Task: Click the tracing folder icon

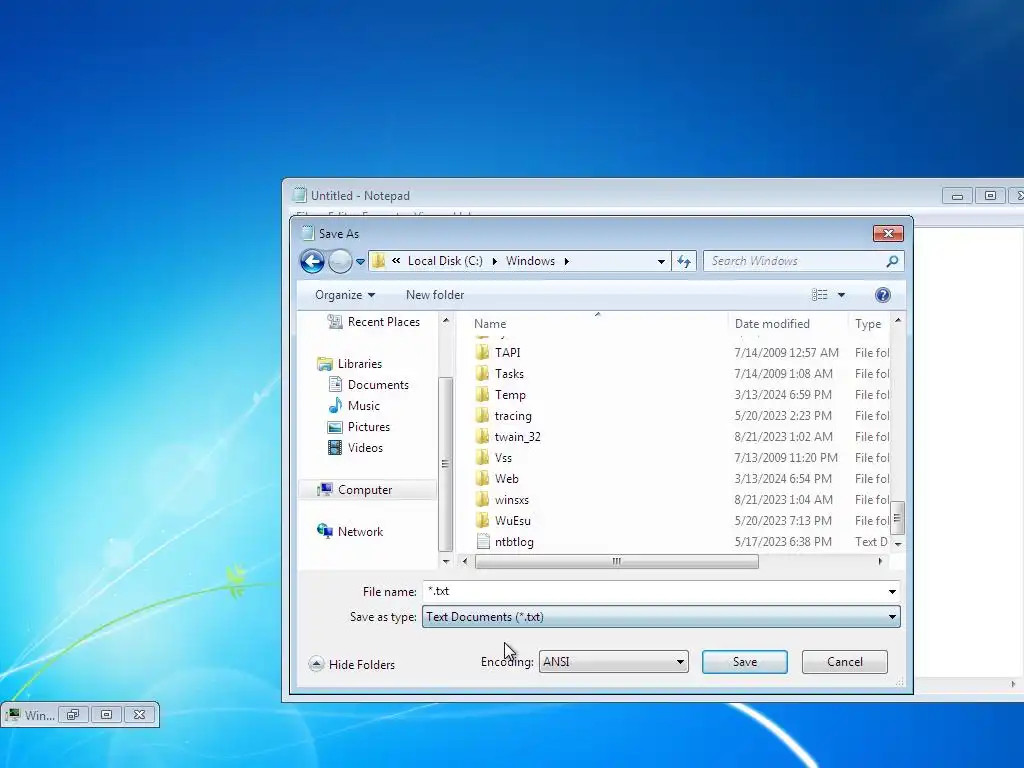Action: tap(482, 415)
